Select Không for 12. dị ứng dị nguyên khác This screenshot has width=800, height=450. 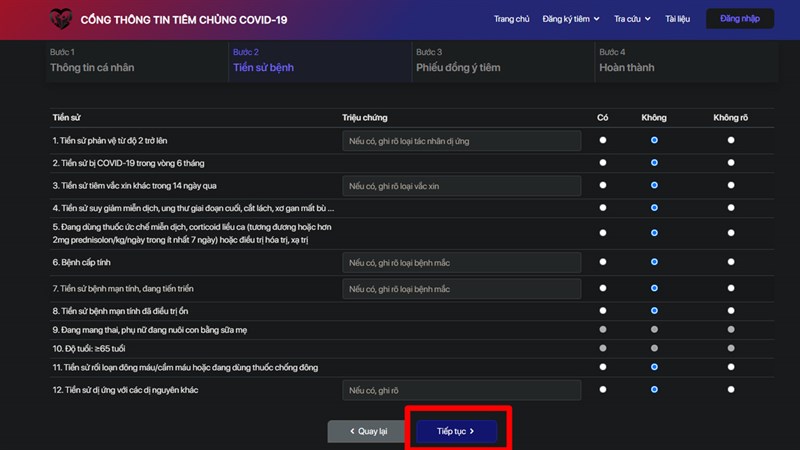click(x=654, y=390)
